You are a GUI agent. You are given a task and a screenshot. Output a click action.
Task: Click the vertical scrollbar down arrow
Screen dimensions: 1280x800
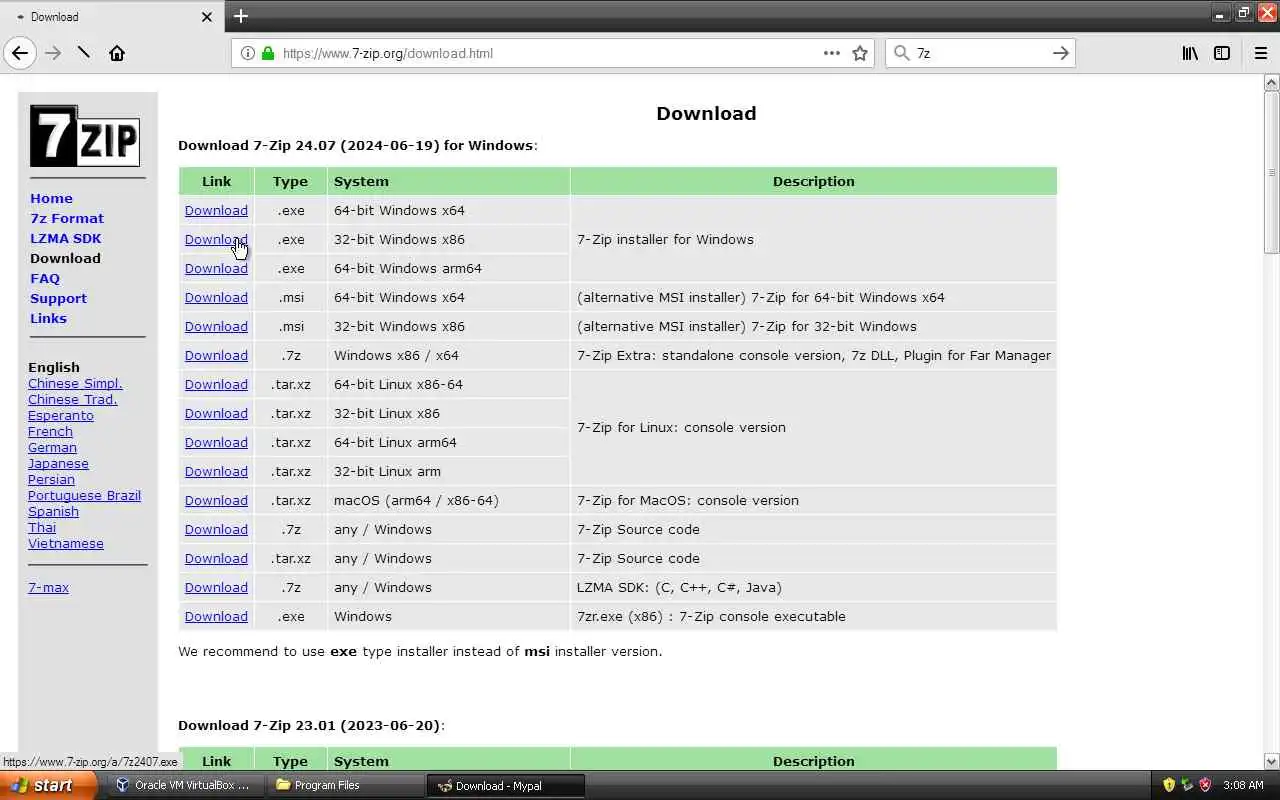[1272, 762]
